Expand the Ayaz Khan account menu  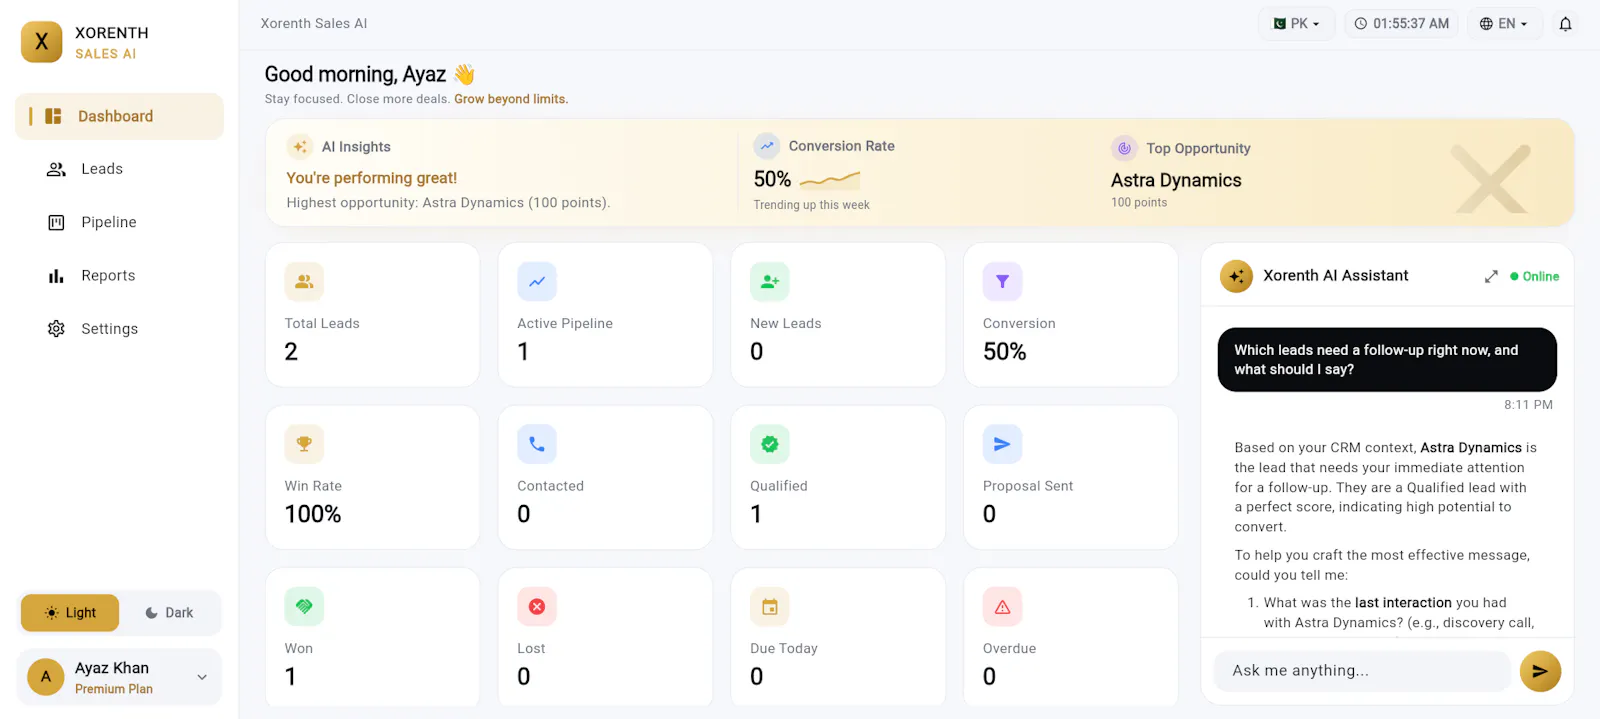(202, 677)
